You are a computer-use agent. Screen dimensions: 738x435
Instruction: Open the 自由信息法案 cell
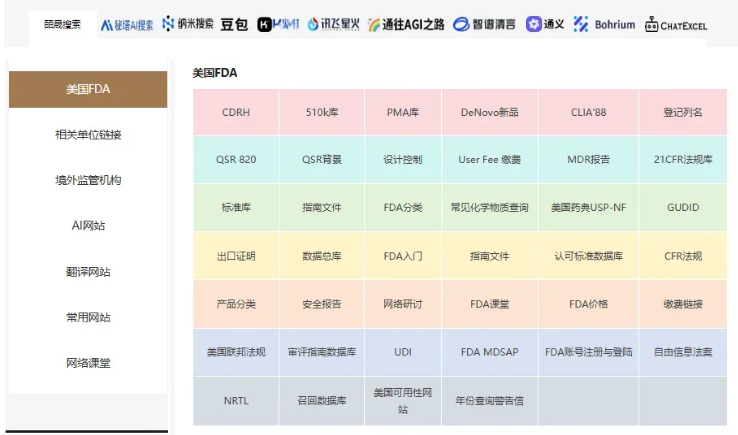pos(683,352)
